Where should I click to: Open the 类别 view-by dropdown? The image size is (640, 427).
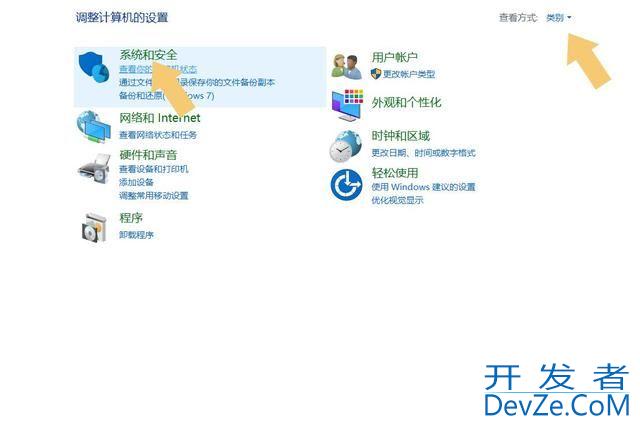558,18
